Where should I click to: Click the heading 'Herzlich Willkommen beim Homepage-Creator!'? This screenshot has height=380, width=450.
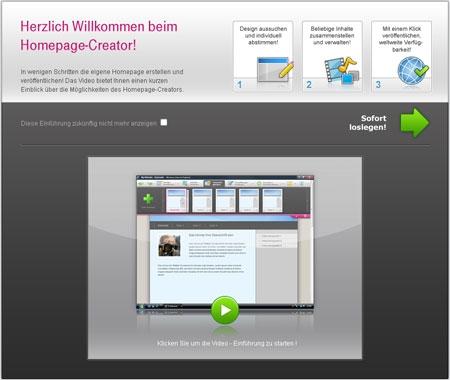[x=99, y=36]
